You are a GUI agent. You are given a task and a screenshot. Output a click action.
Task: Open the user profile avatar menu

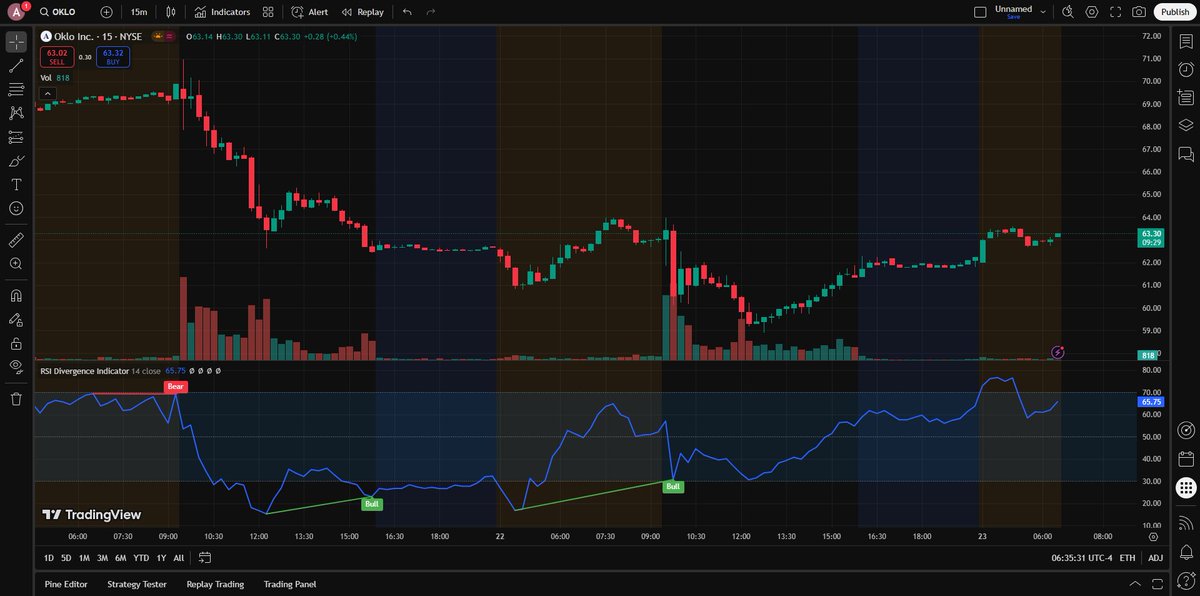pyautogui.click(x=17, y=12)
